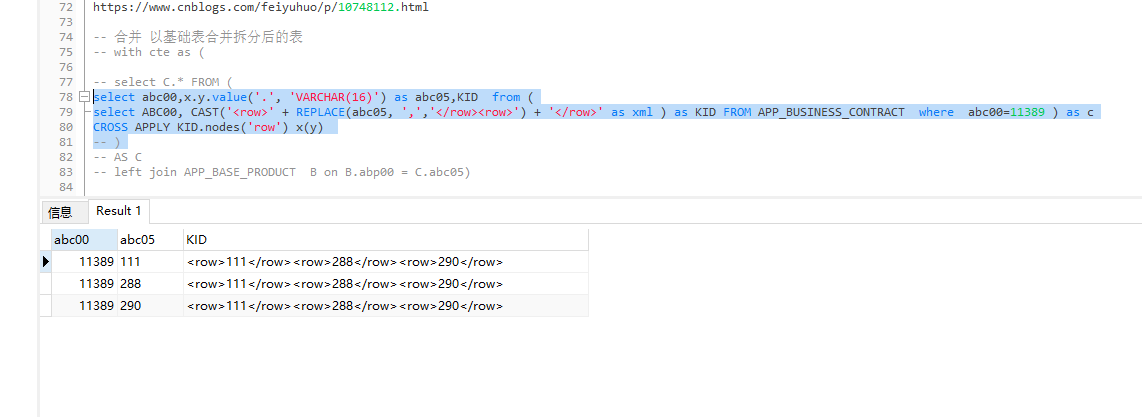Click the abc05 column header
This screenshot has height=417, width=1142.
[150, 240]
